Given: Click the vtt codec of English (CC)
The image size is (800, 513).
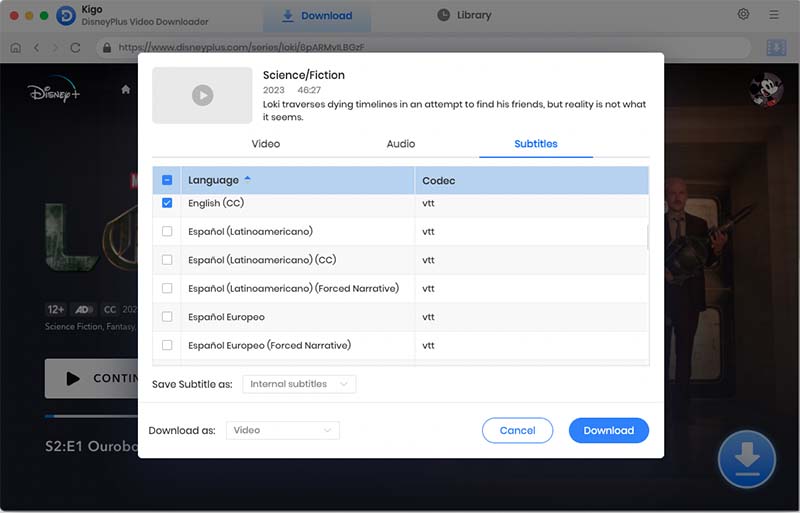Looking at the screenshot, I should click(428, 203).
